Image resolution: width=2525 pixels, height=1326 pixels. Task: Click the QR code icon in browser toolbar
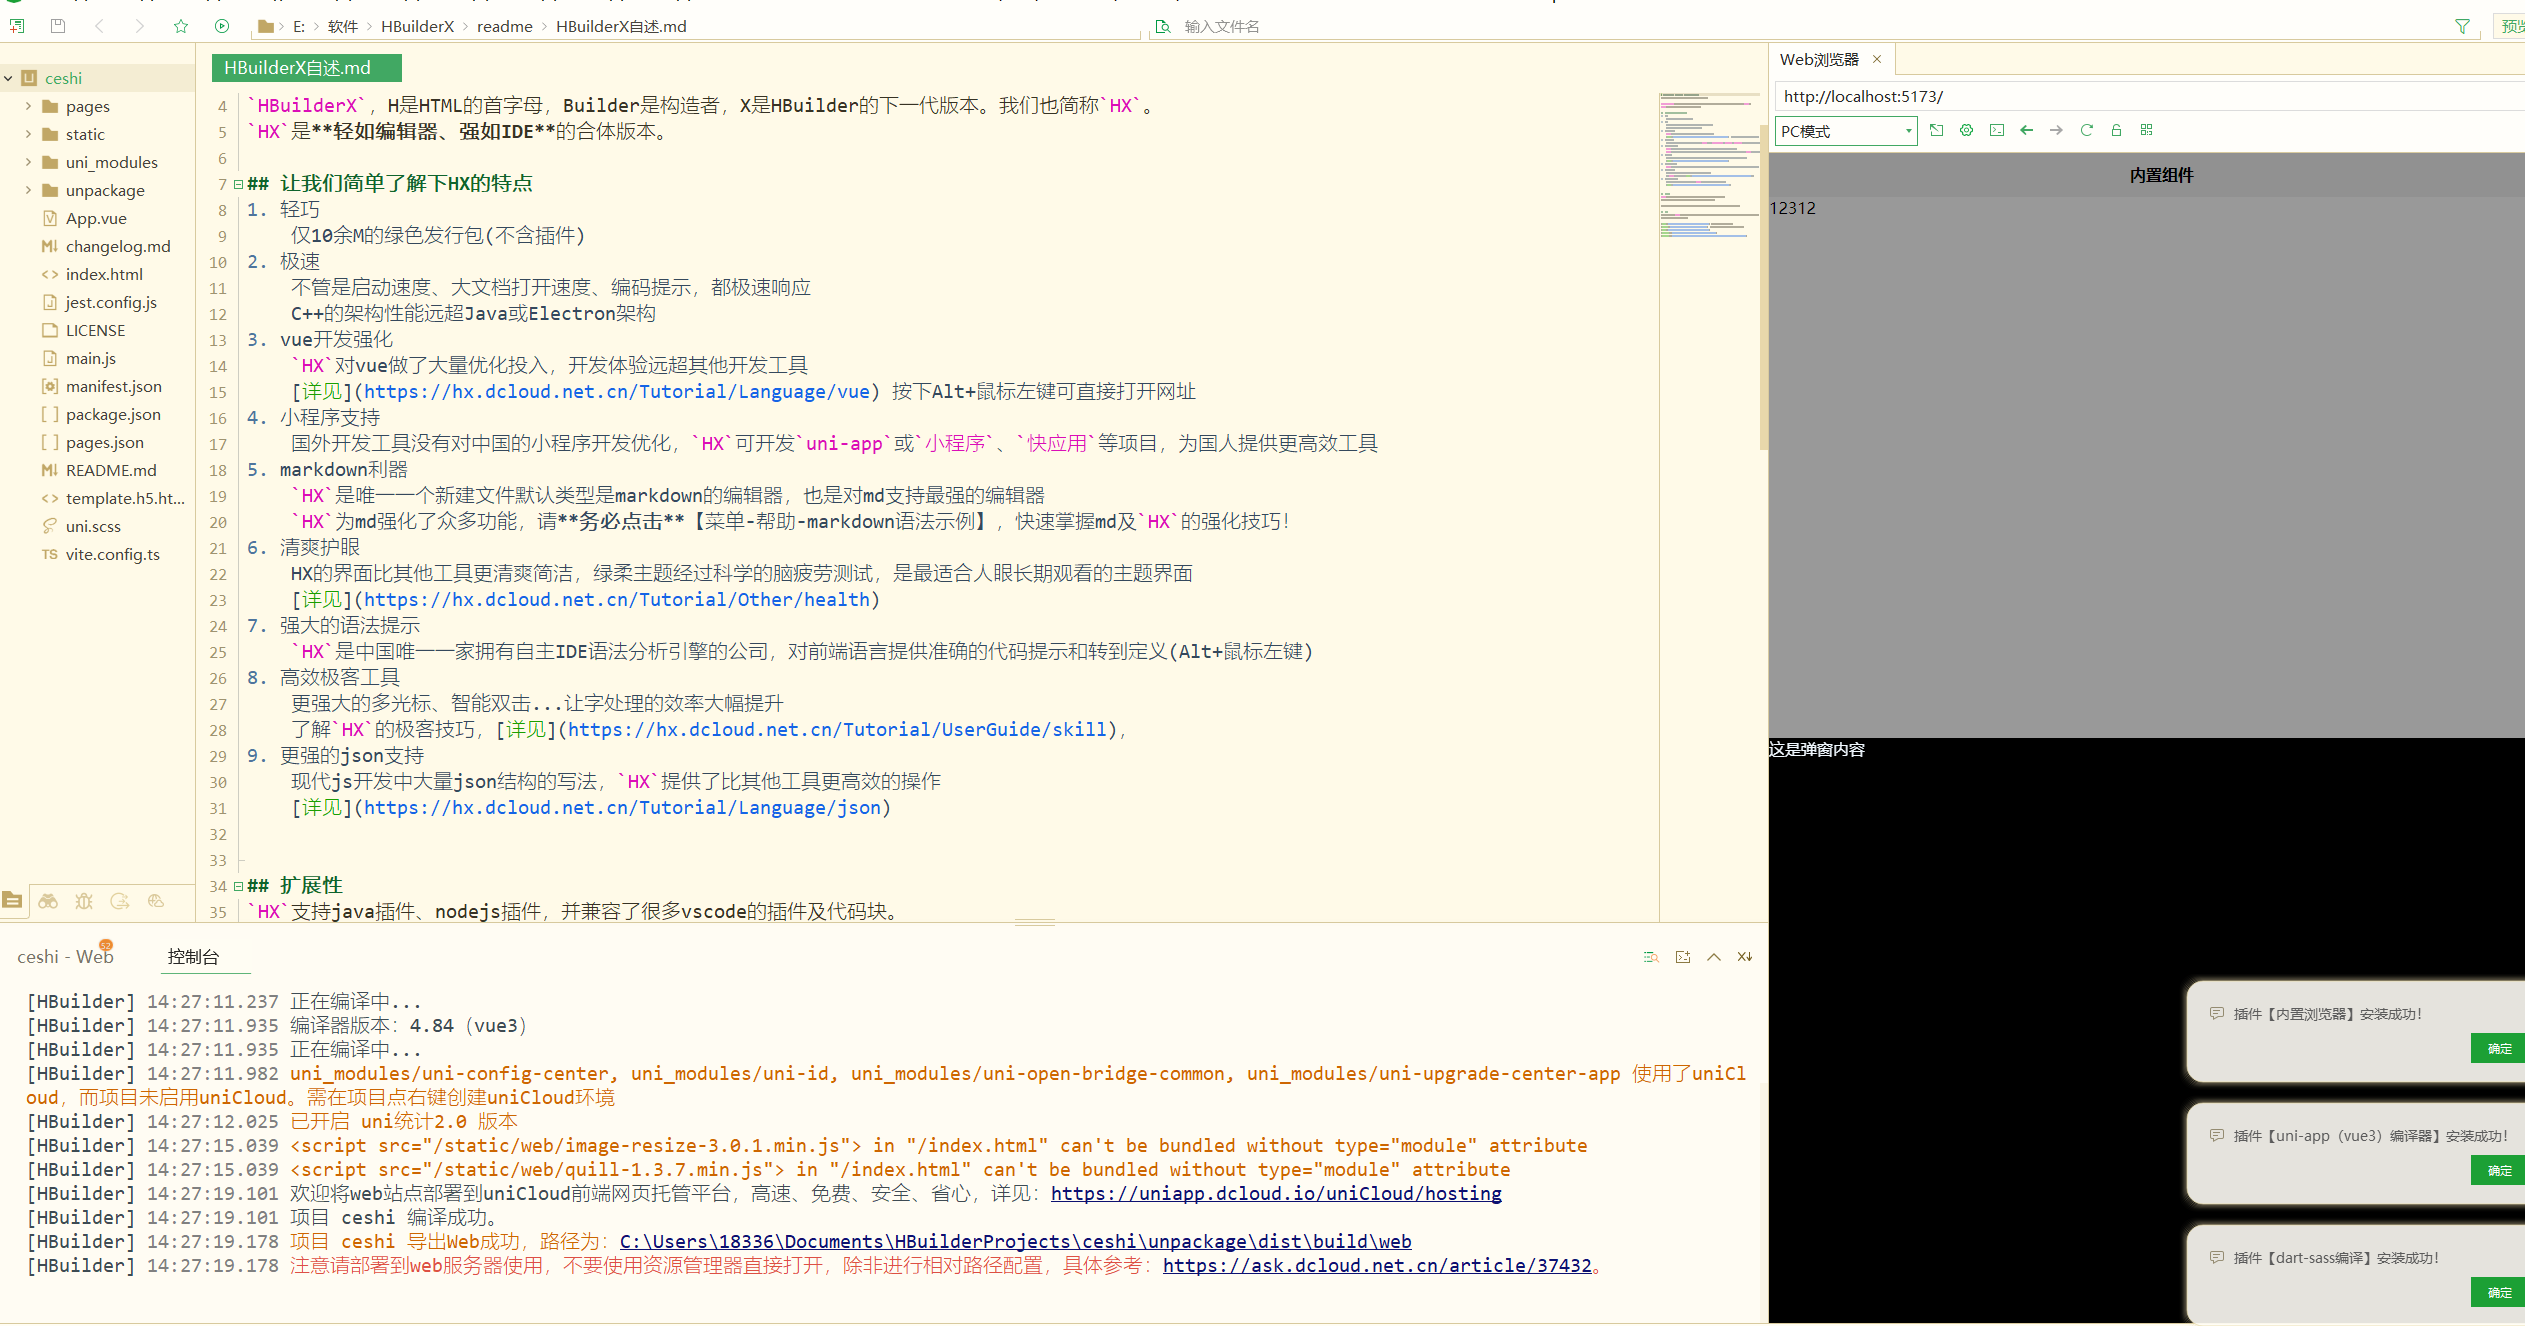(x=2146, y=130)
